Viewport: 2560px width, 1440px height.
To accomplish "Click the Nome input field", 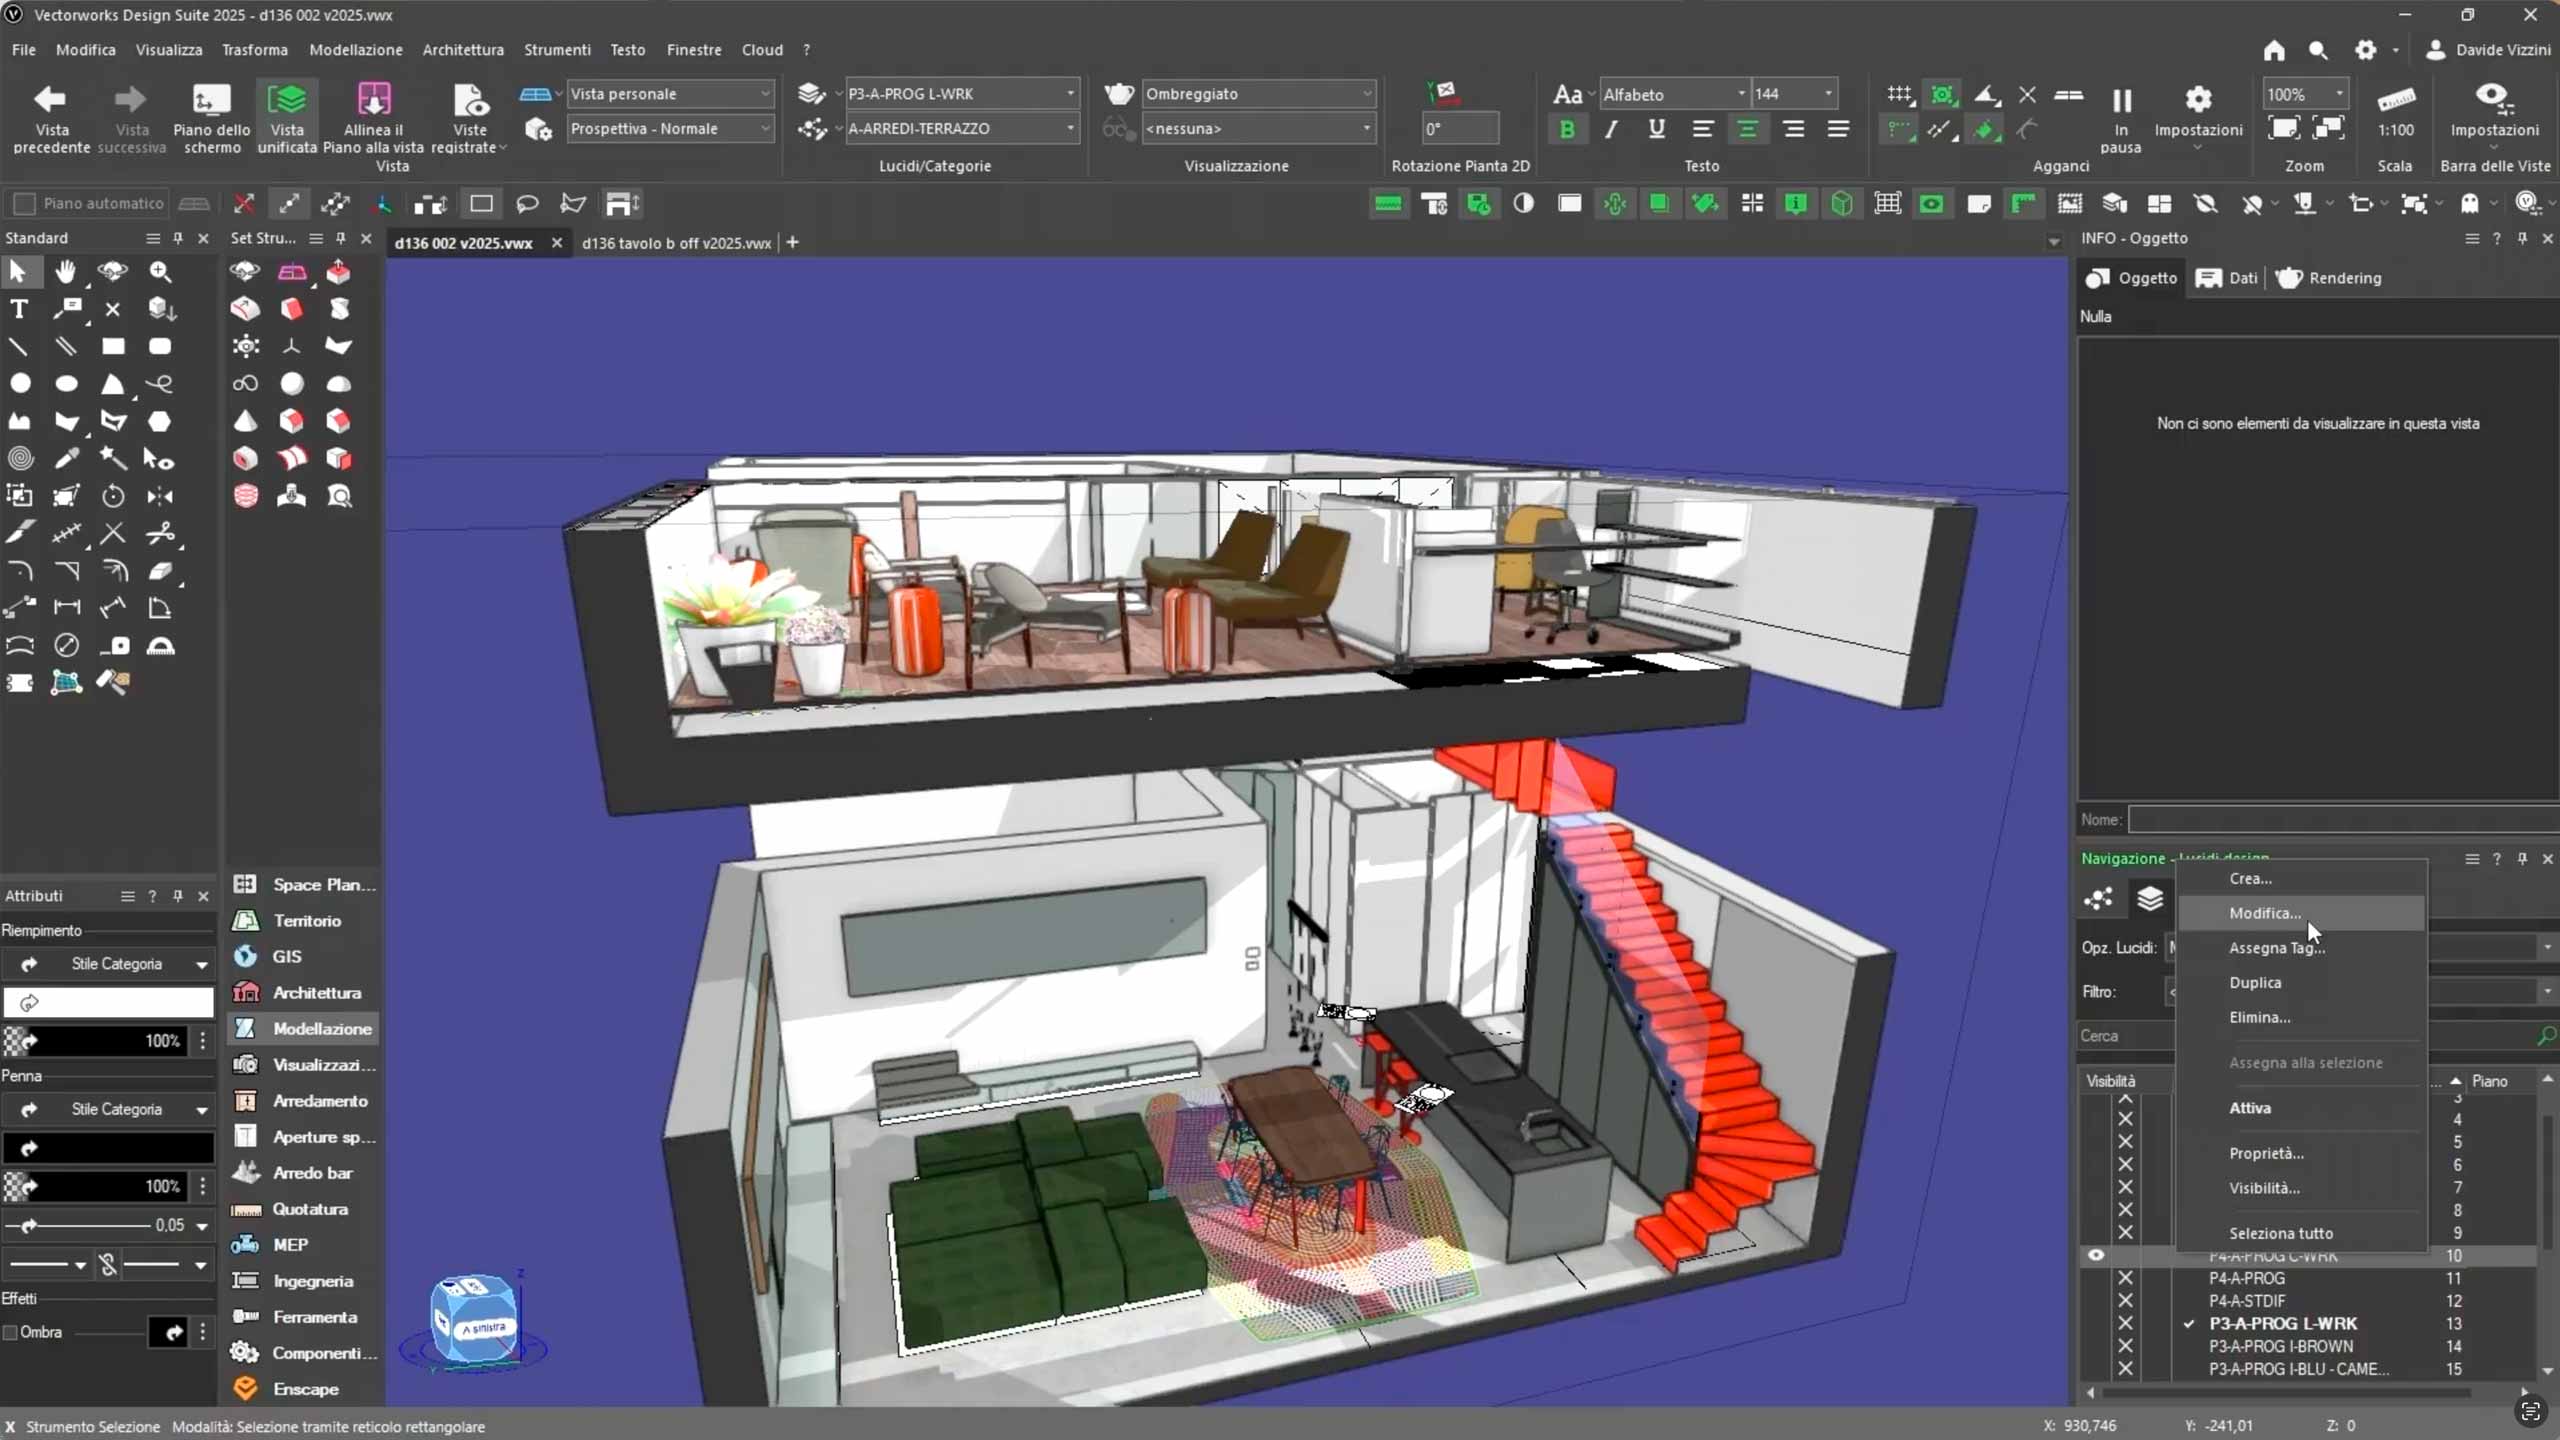I will (2340, 820).
